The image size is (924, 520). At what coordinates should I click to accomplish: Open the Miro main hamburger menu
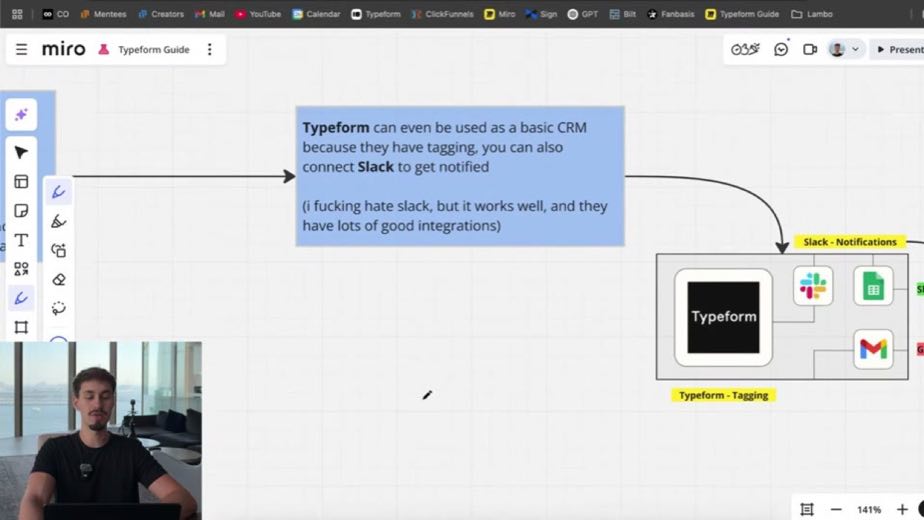pyautogui.click(x=21, y=50)
